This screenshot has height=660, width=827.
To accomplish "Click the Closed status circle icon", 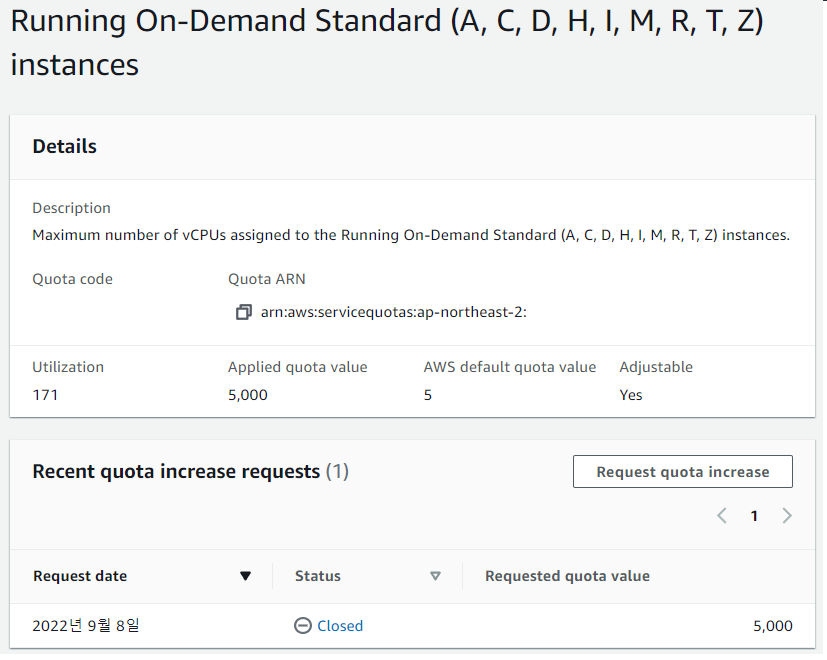I will pos(303,626).
